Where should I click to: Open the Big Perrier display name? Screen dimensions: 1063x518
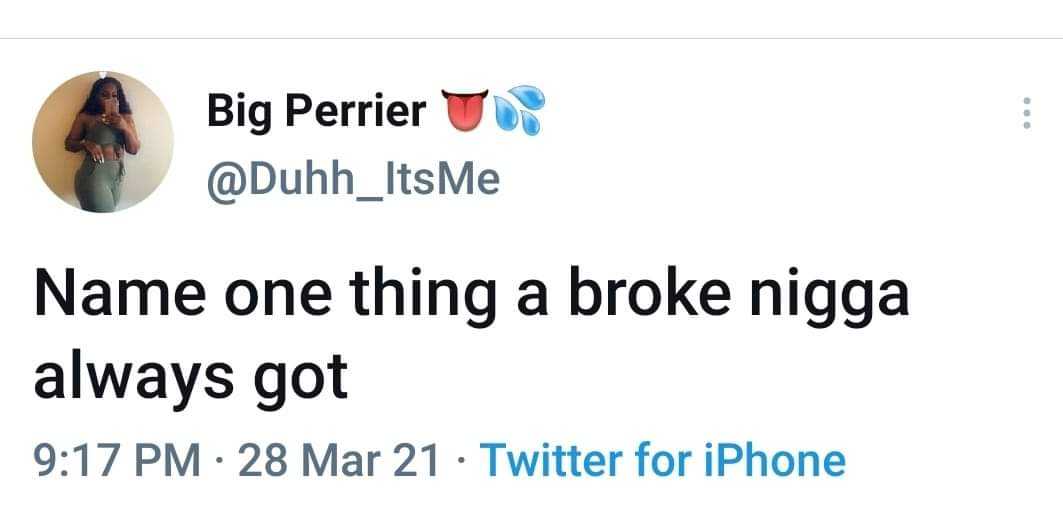(316, 112)
